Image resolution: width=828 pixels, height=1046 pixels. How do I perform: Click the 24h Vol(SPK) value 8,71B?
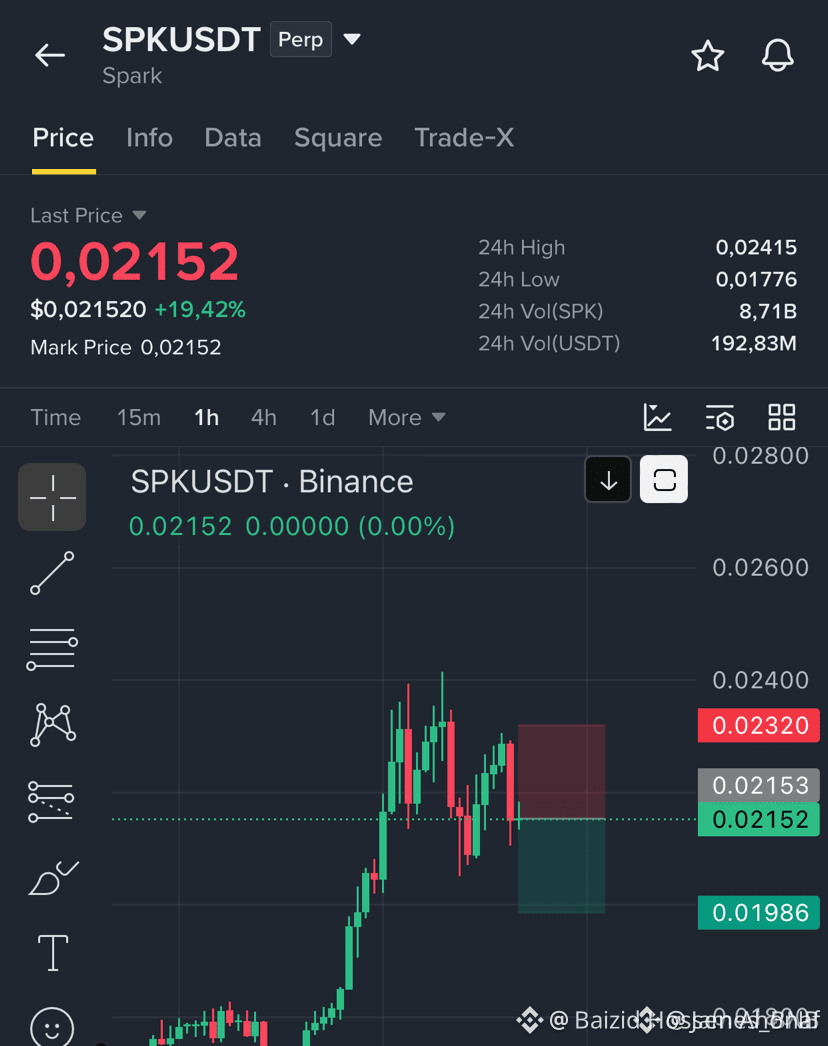[767, 311]
